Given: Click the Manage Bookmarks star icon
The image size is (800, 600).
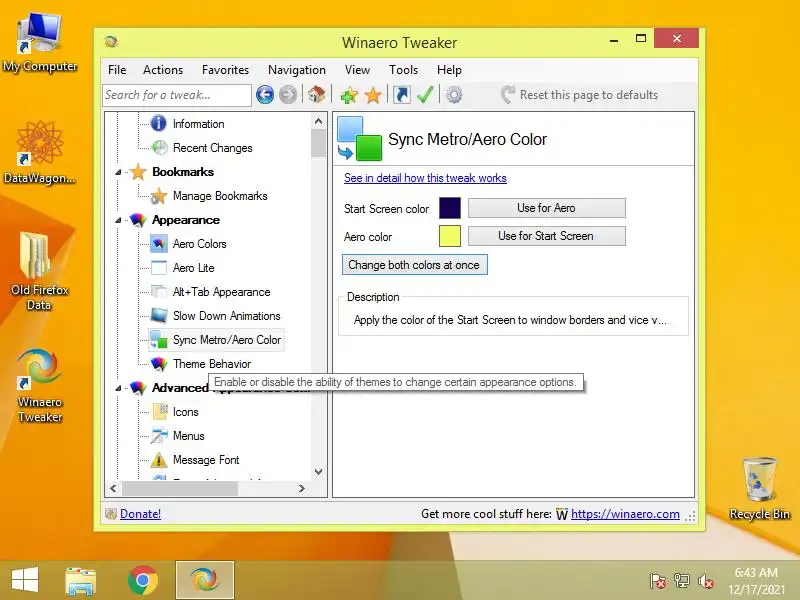Looking at the screenshot, I should 159,196.
